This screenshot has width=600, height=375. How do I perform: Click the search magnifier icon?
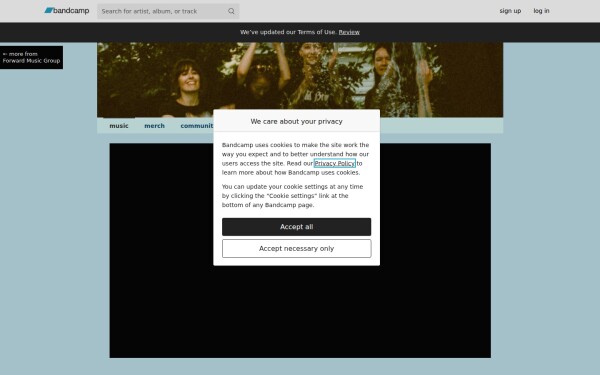click(x=231, y=11)
